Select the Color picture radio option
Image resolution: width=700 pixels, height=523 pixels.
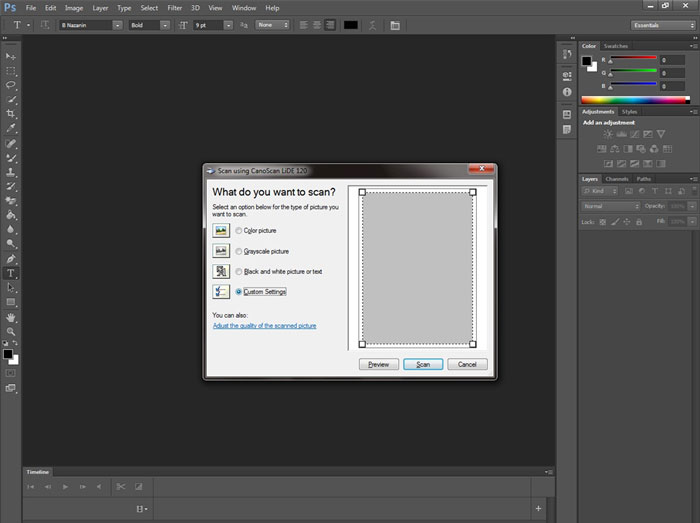pos(239,231)
